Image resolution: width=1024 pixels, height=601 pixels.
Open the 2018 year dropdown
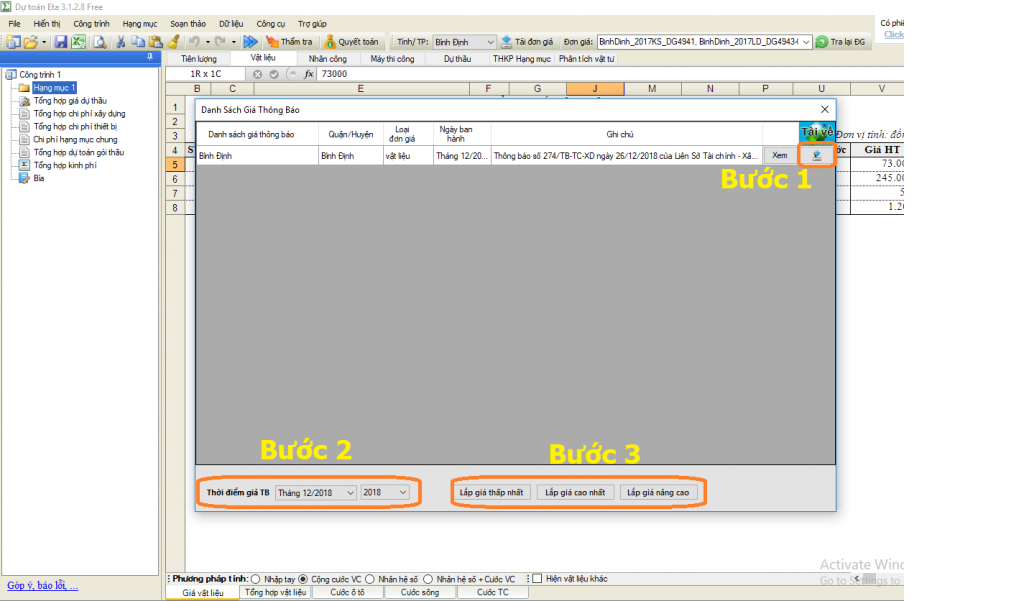(x=385, y=493)
